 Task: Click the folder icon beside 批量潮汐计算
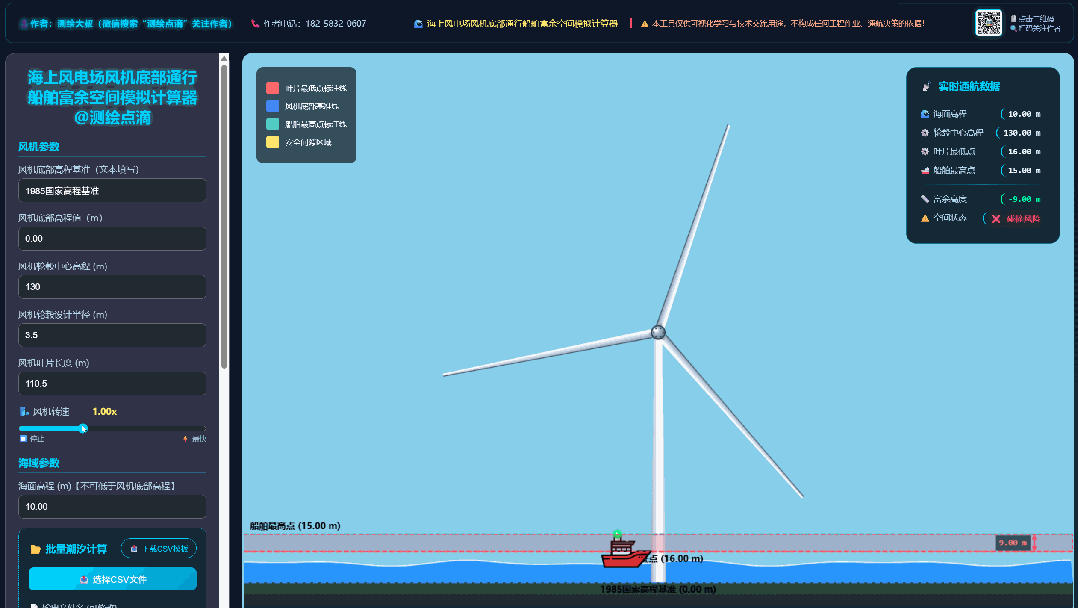point(36,549)
